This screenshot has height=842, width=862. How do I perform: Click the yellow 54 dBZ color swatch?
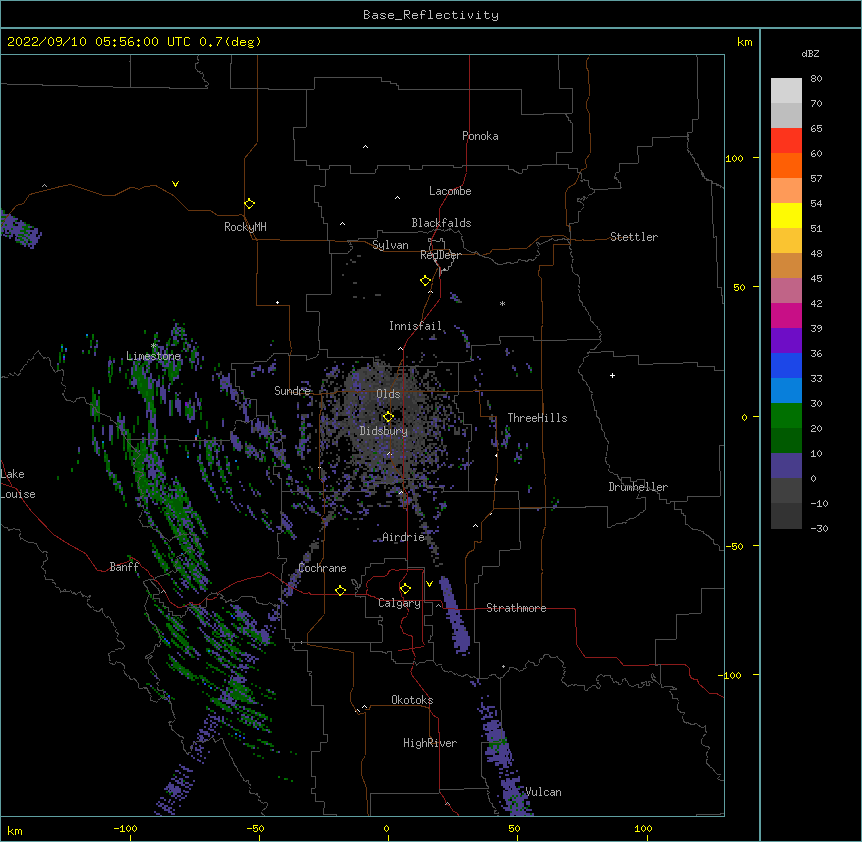[786, 215]
